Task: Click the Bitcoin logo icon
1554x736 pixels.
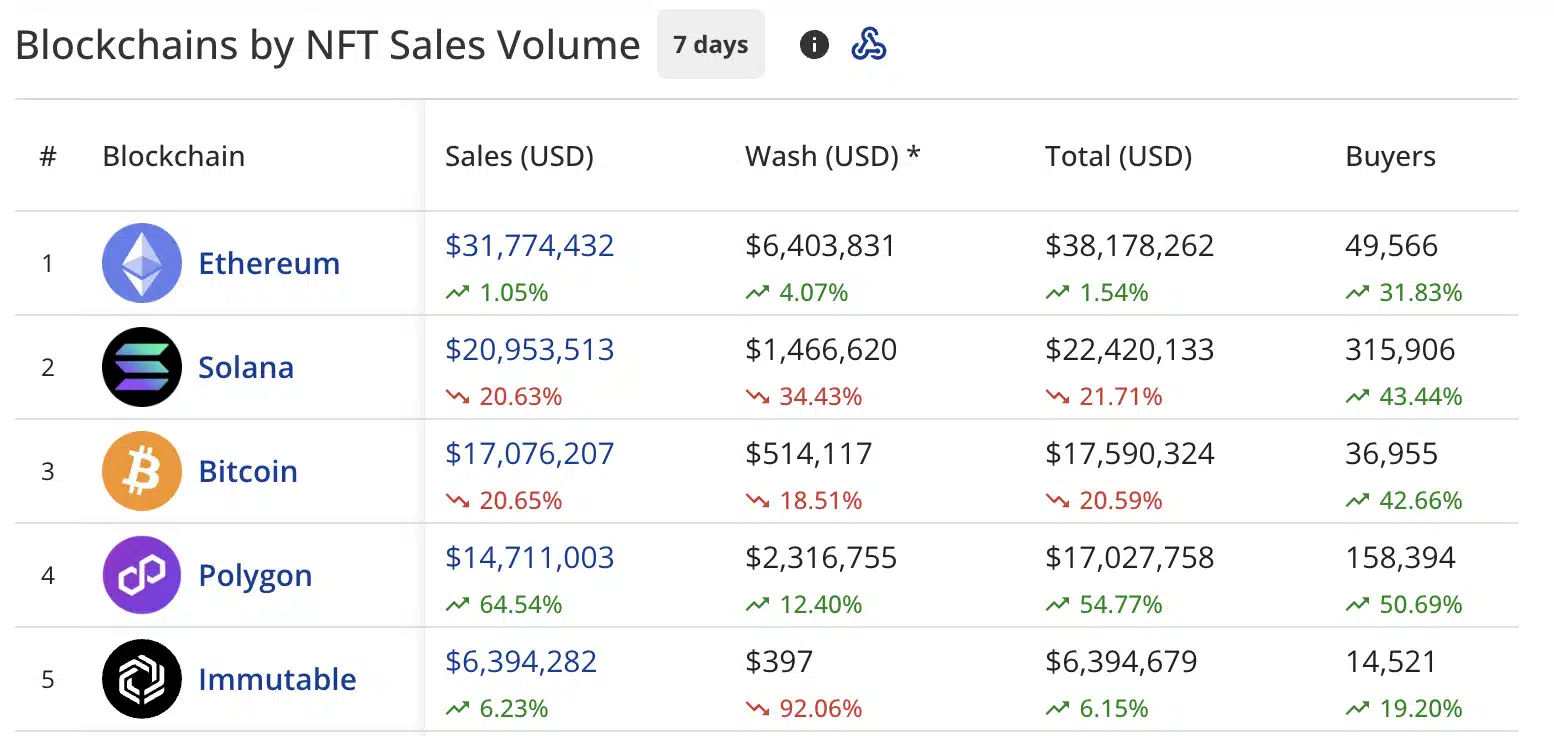Action: [x=142, y=471]
